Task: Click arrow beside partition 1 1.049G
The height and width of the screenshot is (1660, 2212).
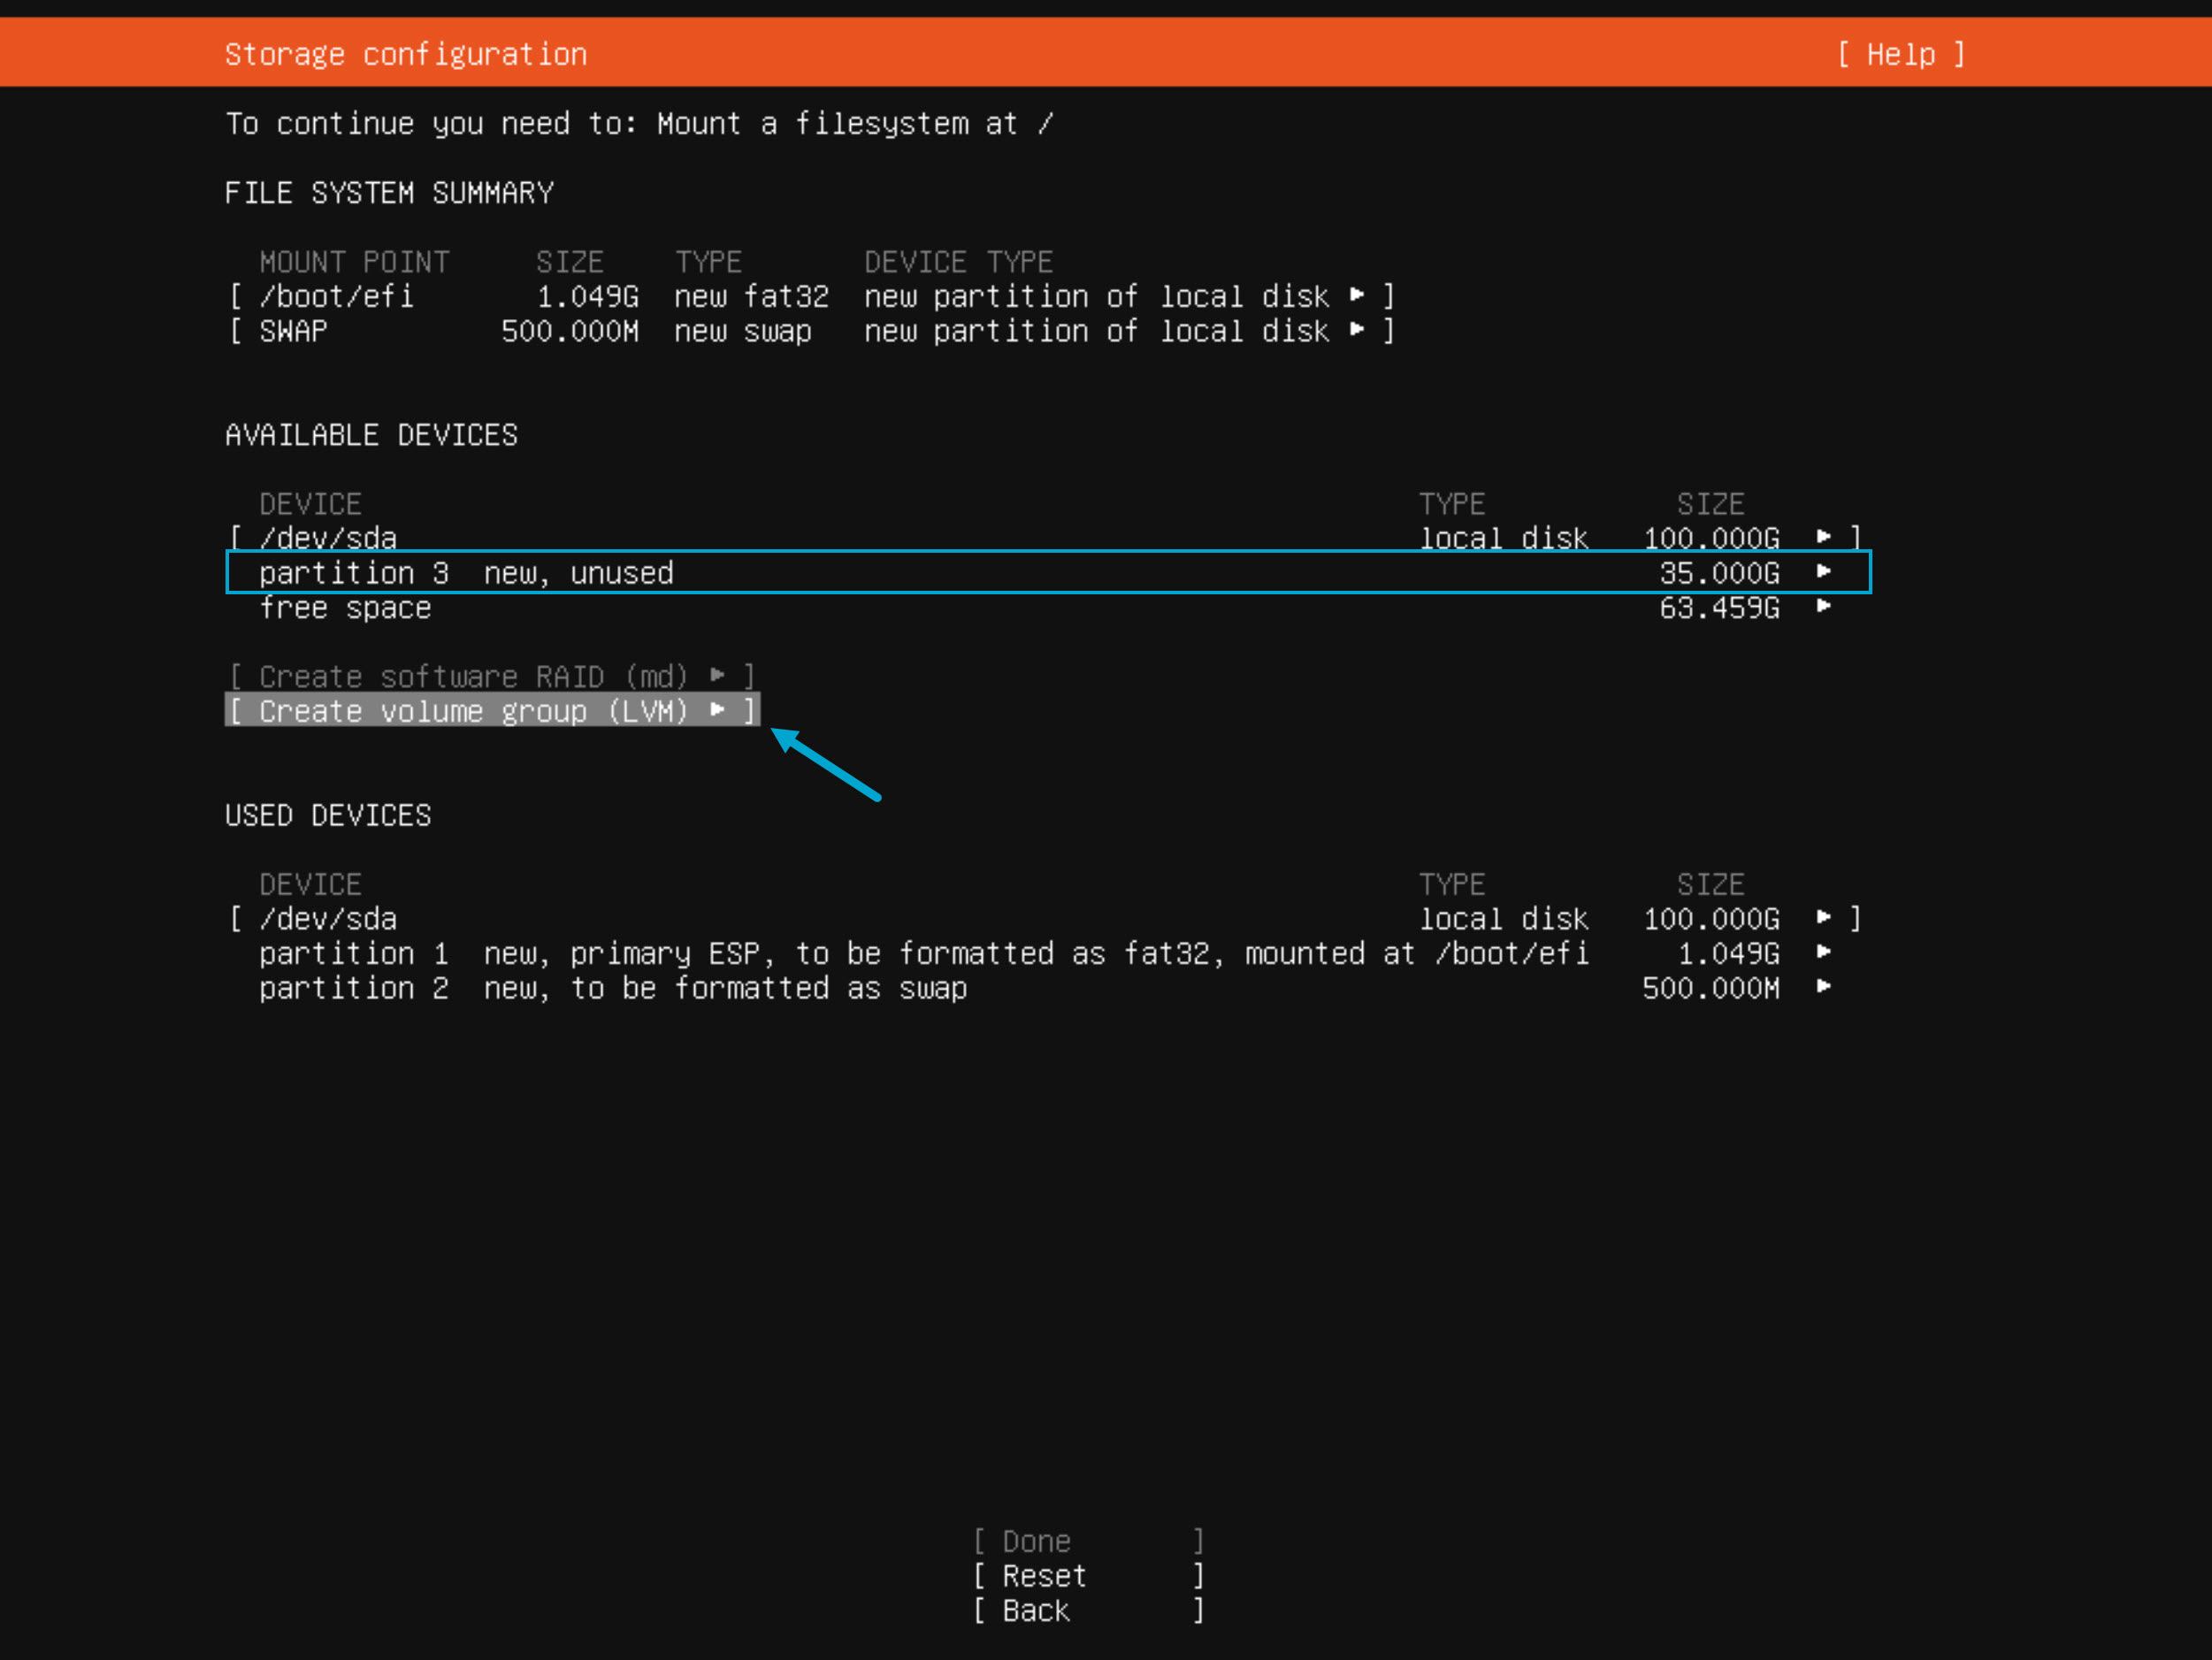Action: [x=1823, y=952]
